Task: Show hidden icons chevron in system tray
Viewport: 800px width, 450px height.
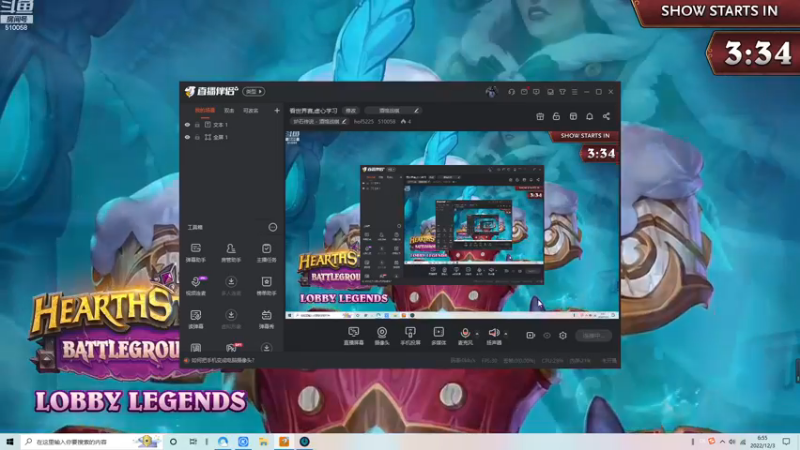Action: point(722,441)
